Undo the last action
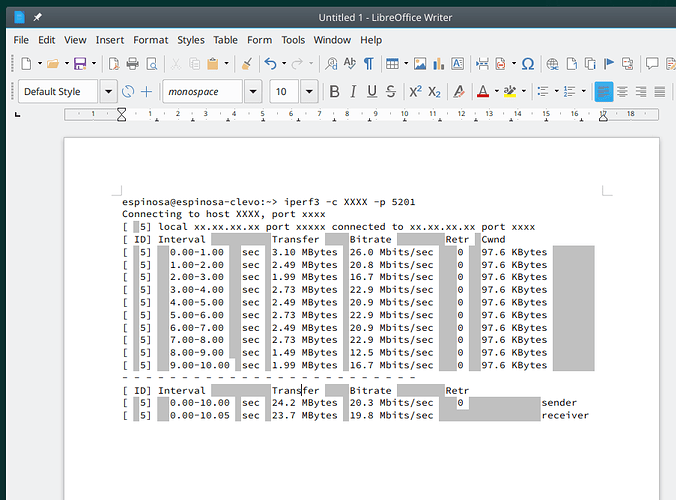 click(x=270, y=64)
